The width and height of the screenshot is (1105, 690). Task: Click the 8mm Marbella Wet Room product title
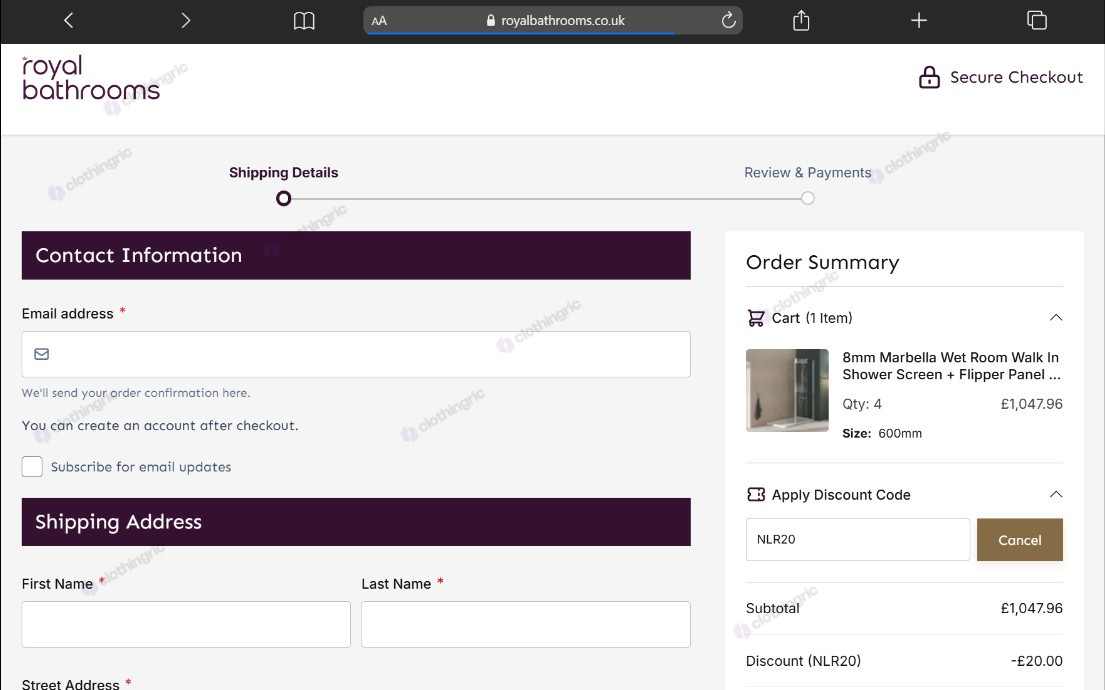pyautogui.click(x=951, y=366)
